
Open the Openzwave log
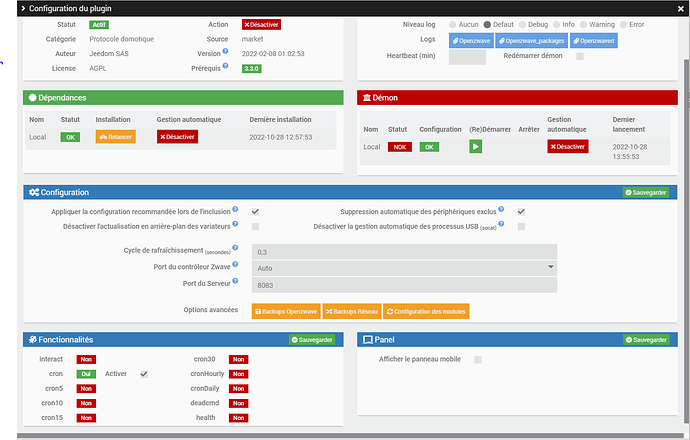pyautogui.click(x=471, y=40)
